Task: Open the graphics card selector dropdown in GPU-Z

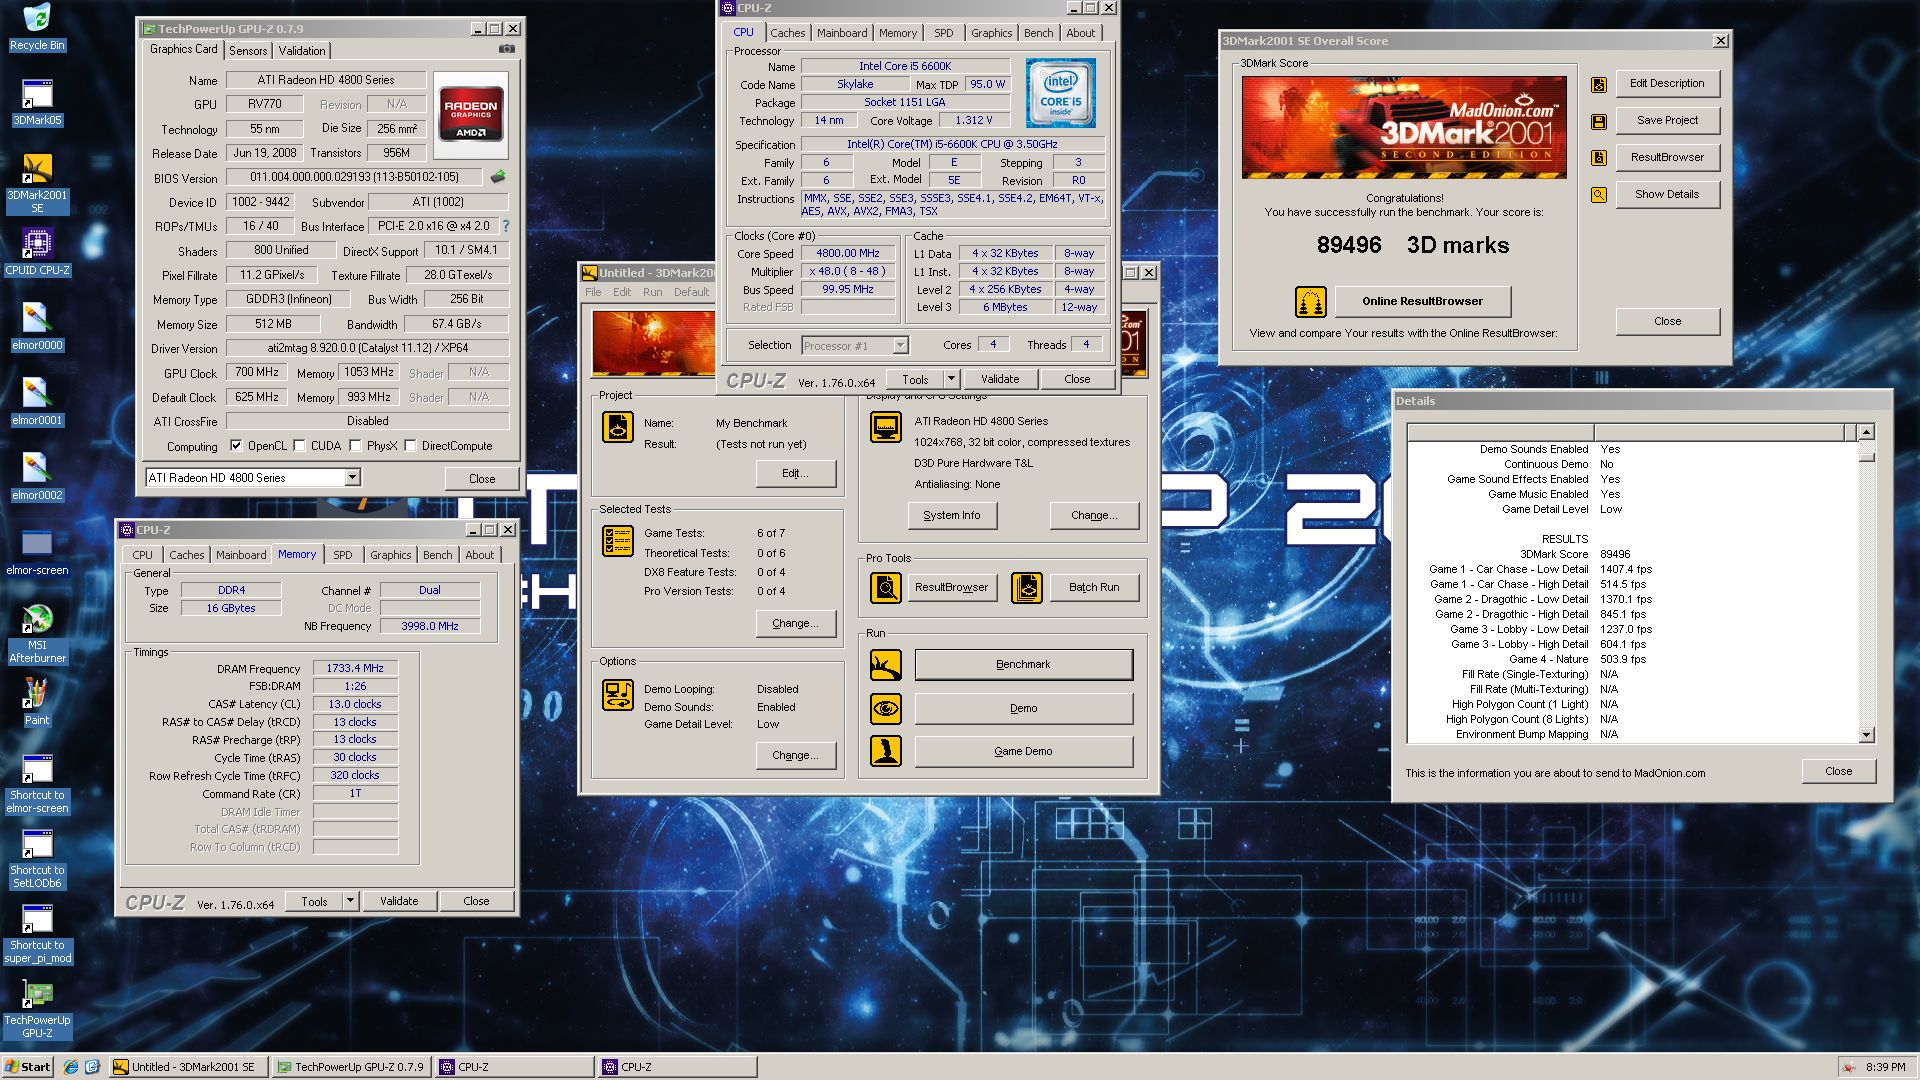Action: point(352,478)
